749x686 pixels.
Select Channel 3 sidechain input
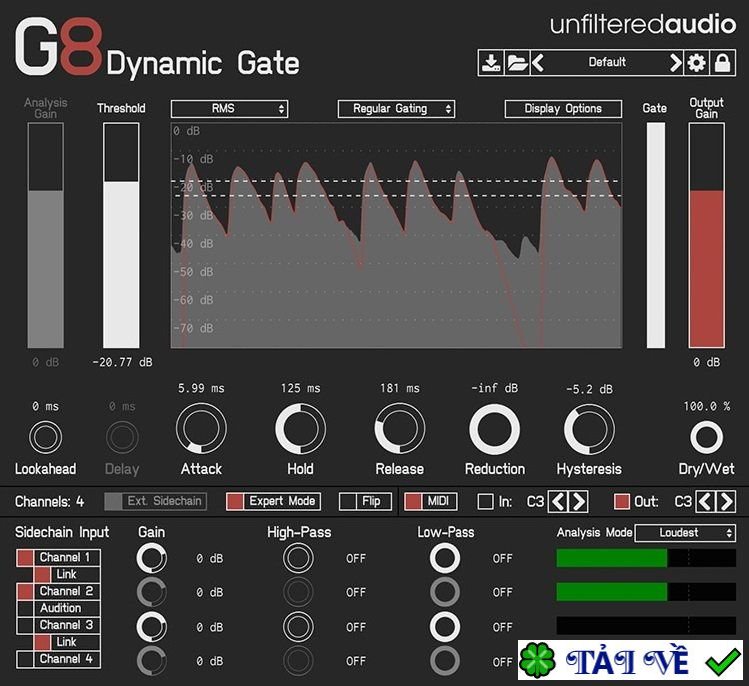(64, 625)
